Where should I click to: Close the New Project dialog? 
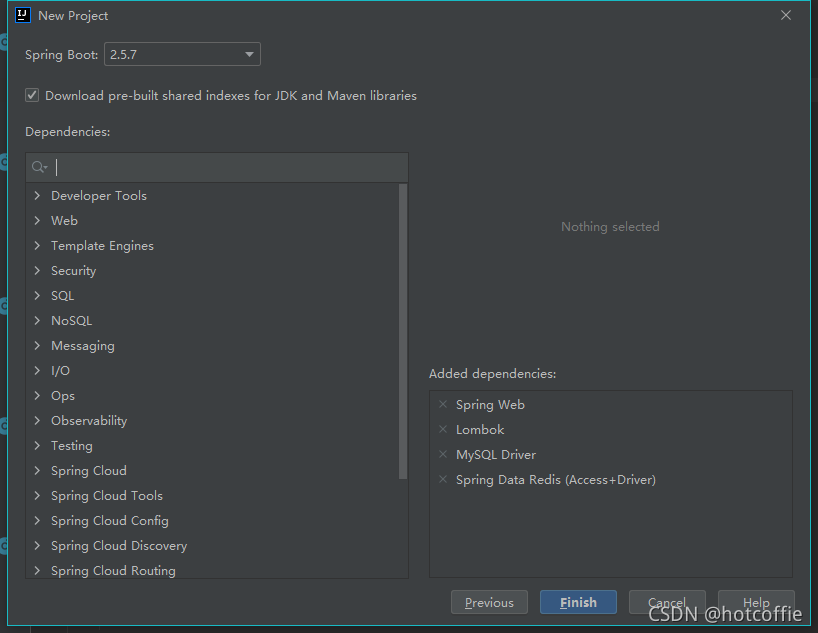click(x=786, y=15)
